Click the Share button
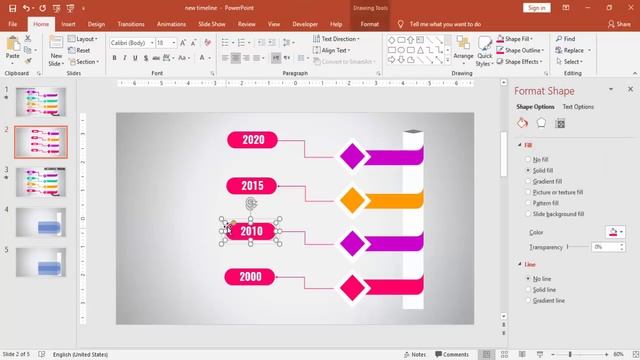This screenshot has height=360, width=640. point(619,24)
